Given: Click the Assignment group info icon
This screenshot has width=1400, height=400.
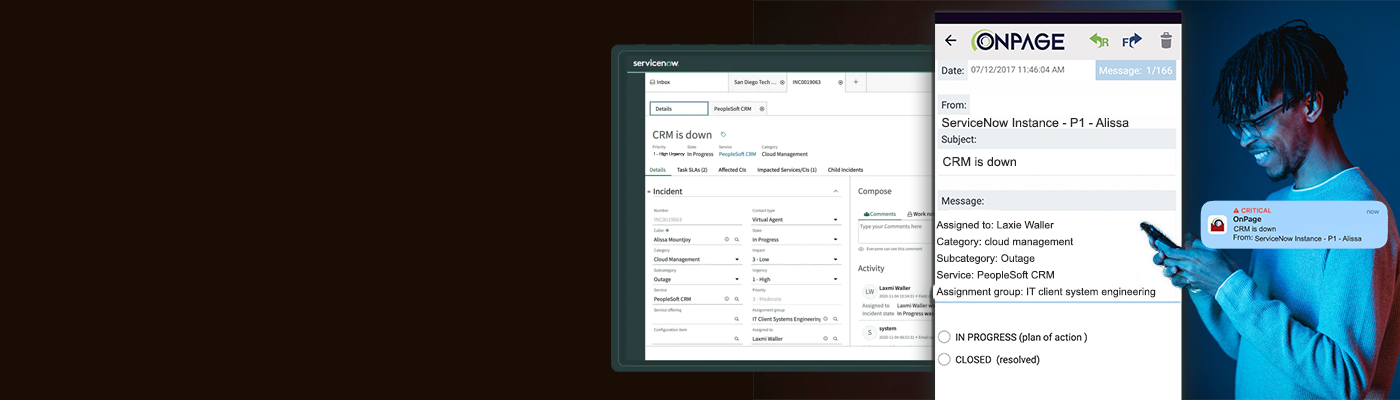Looking at the screenshot, I should click(825, 319).
